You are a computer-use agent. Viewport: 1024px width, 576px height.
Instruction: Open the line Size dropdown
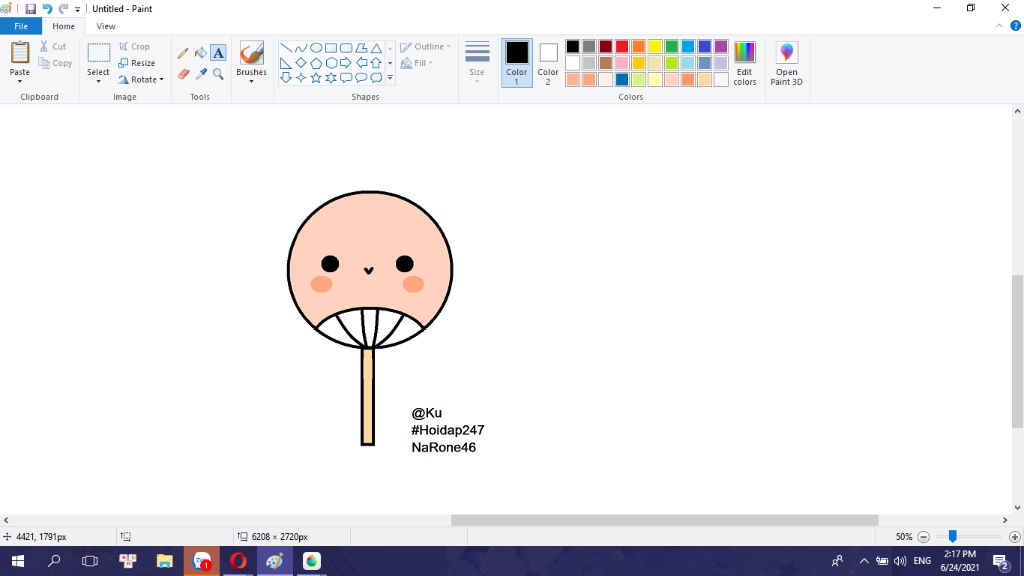[x=477, y=63]
